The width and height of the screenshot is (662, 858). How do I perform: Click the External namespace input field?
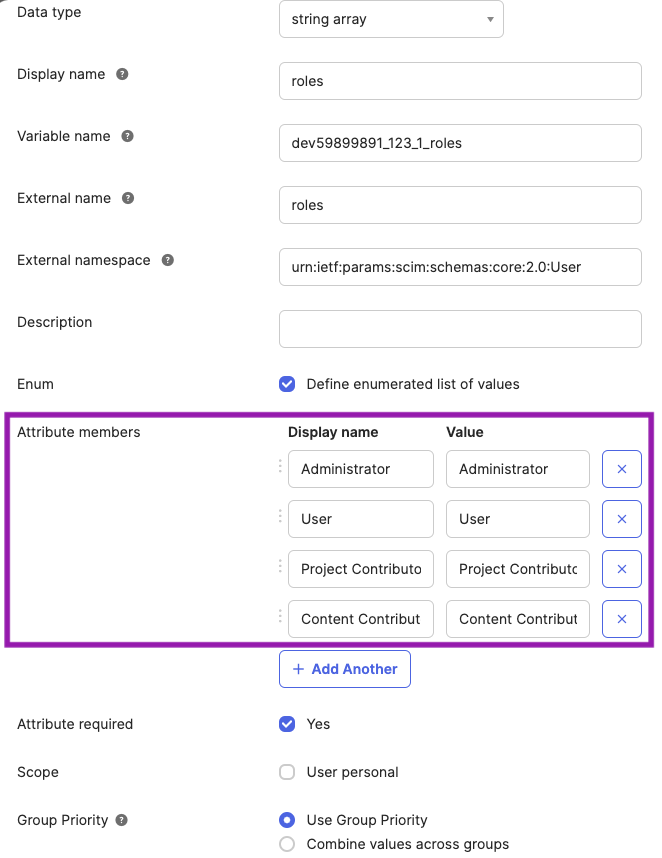tap(460, 267)
